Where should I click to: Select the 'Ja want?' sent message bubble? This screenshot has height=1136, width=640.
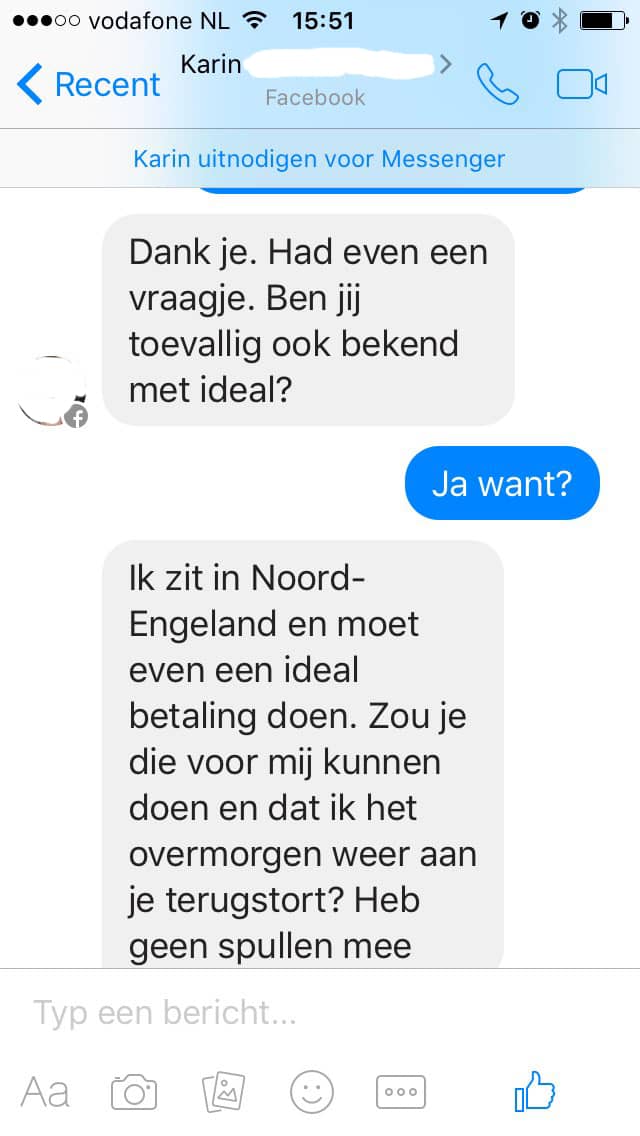tap(502, 483)
